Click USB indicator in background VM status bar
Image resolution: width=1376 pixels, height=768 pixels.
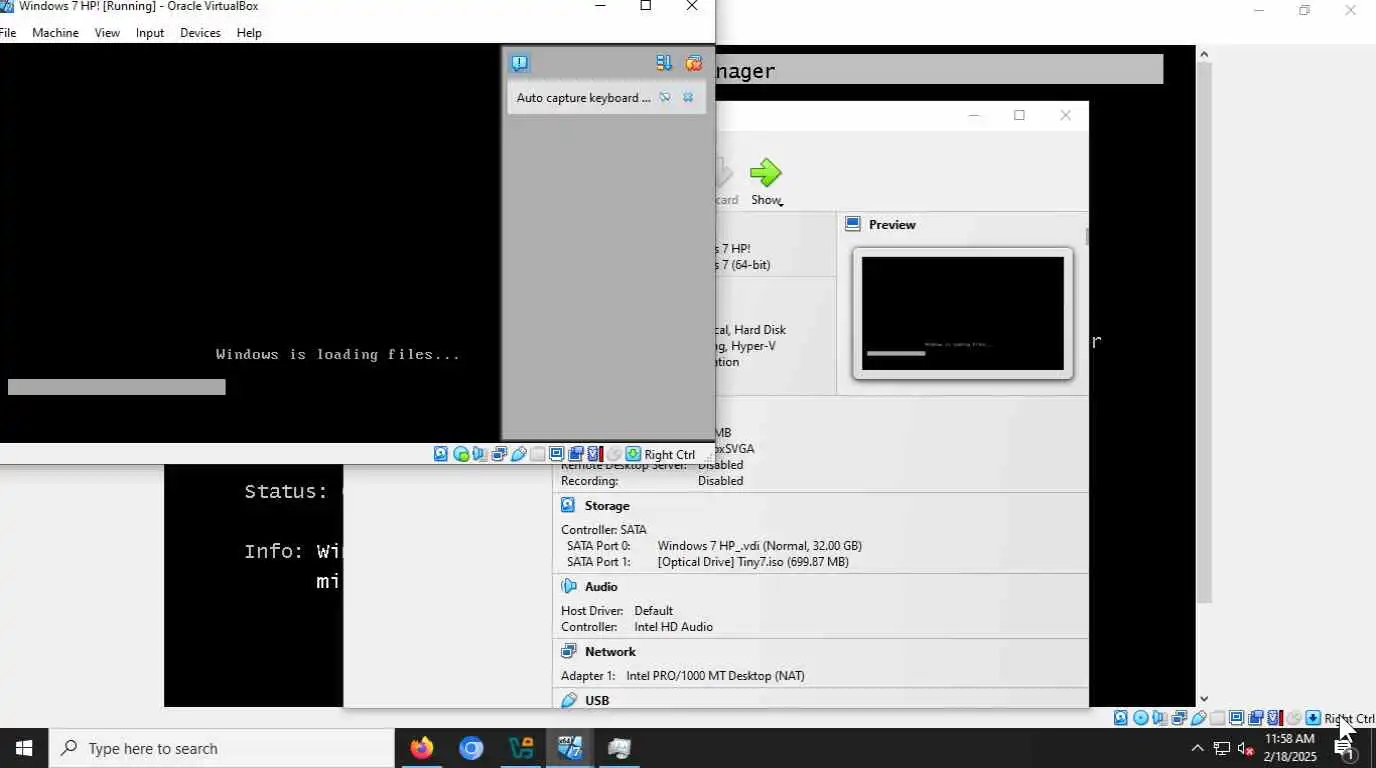click(x=1198, y=718)
